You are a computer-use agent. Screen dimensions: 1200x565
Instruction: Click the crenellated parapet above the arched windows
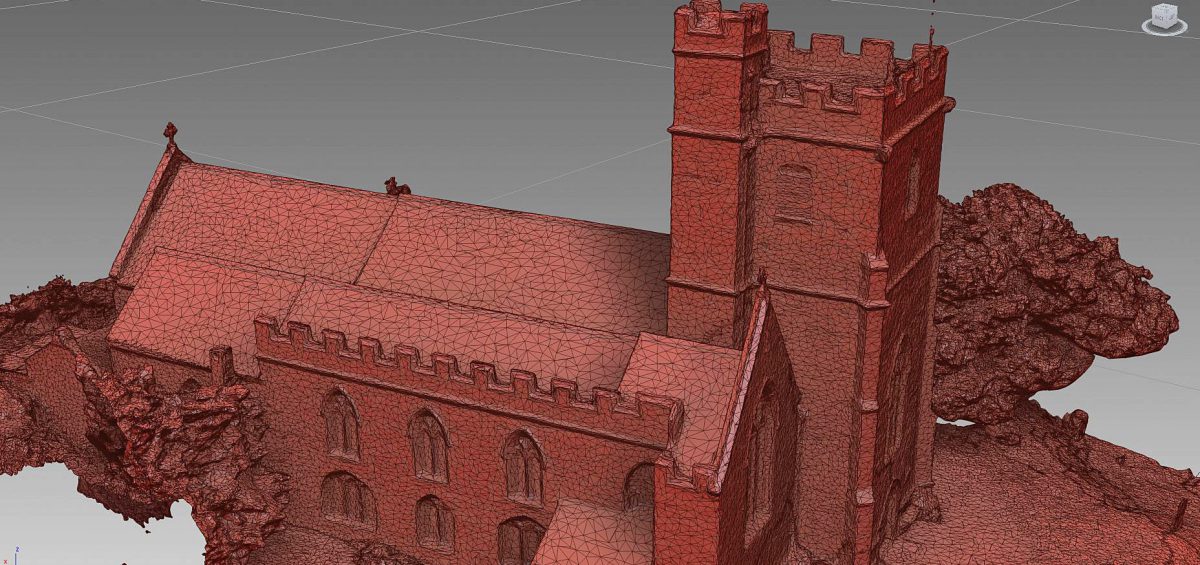pos(460,372)
